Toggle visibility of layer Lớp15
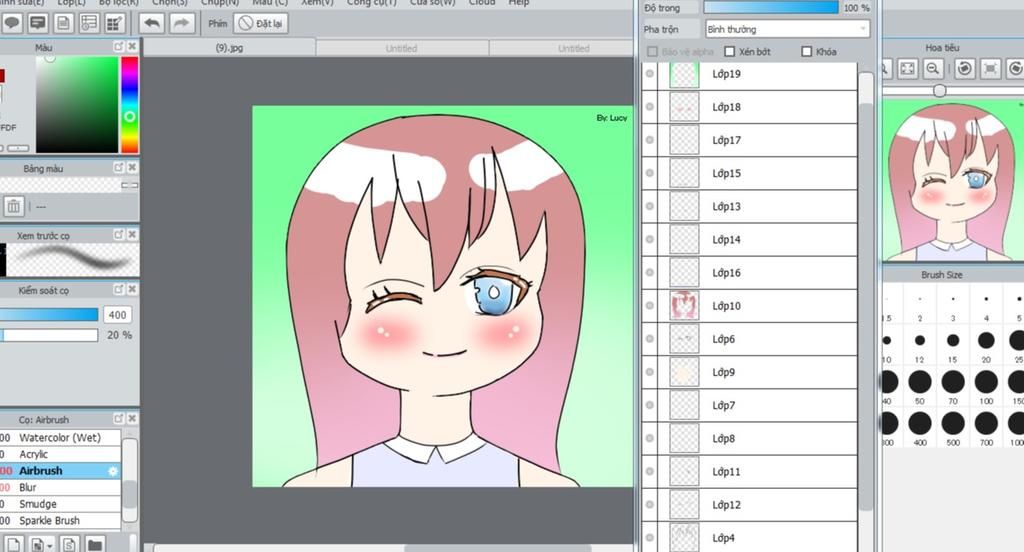The height and width of the screenshot is (552, 1024). pyautogui.click(x=650, y=173)
